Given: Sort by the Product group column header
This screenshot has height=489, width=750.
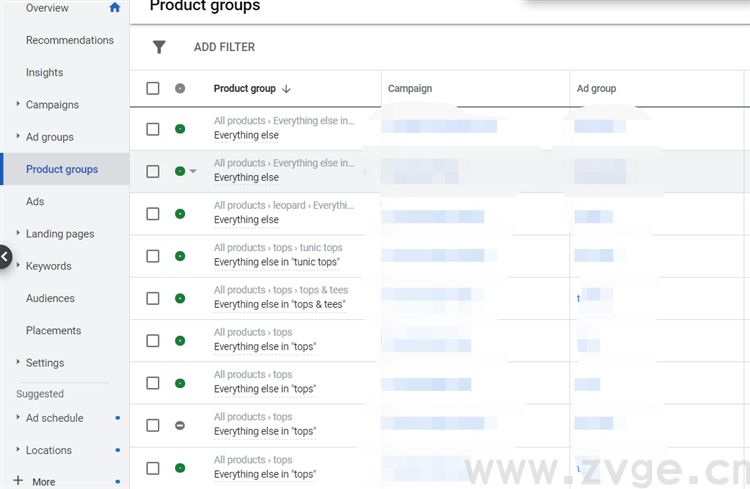Looking at the screenshot, I should click(x=246, y=89).
